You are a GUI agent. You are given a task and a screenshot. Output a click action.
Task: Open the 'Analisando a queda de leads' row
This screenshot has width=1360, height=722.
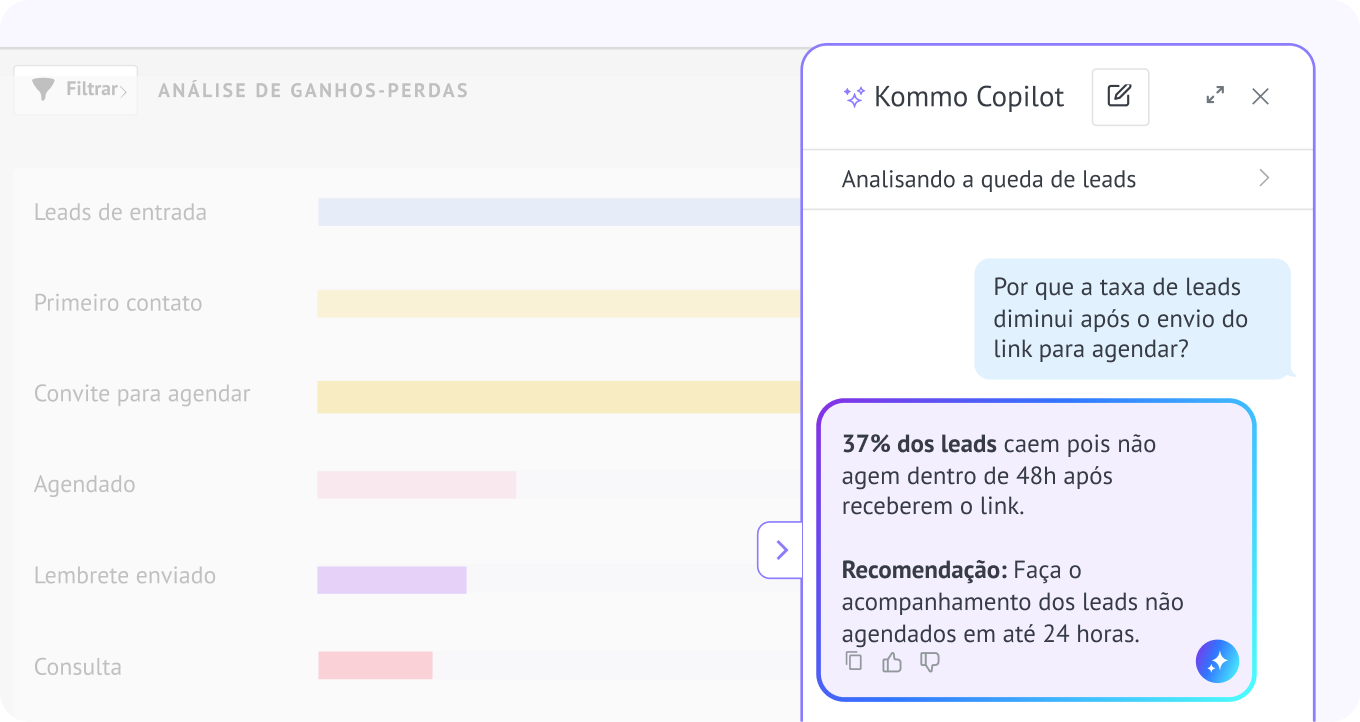coord(1058,180)
